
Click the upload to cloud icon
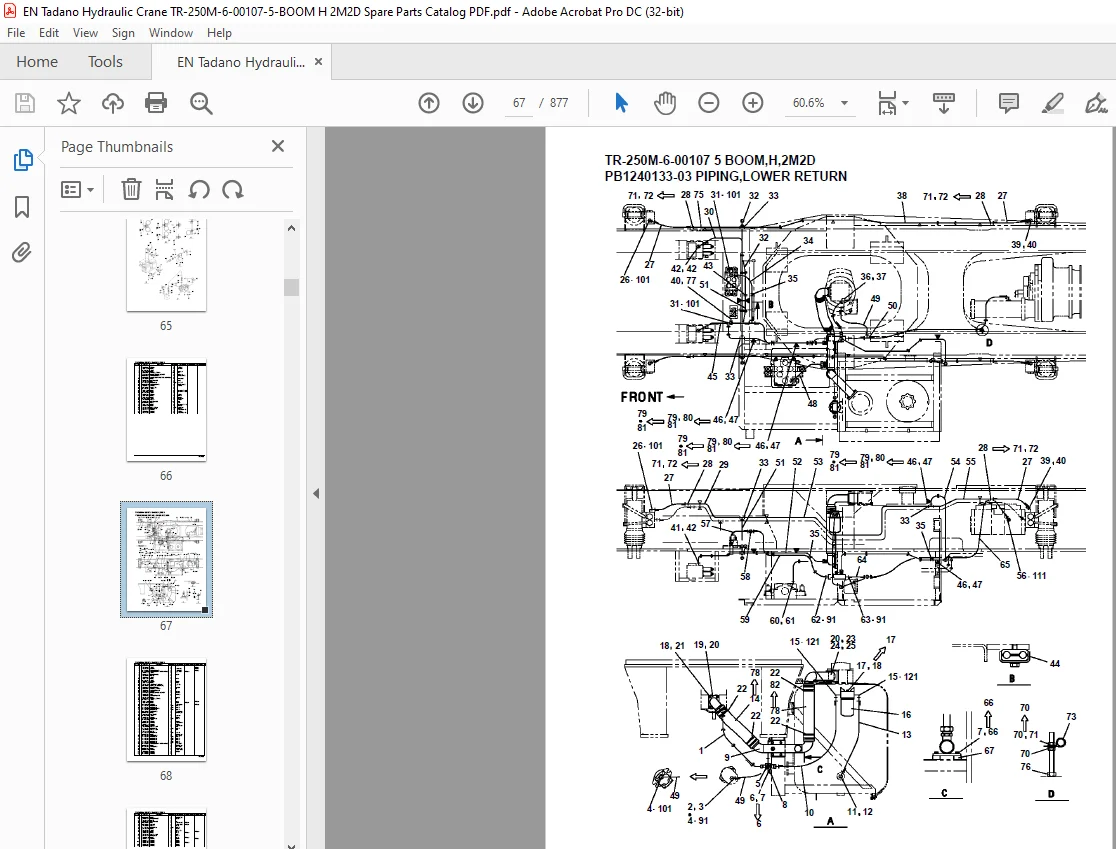pos(112,103)
